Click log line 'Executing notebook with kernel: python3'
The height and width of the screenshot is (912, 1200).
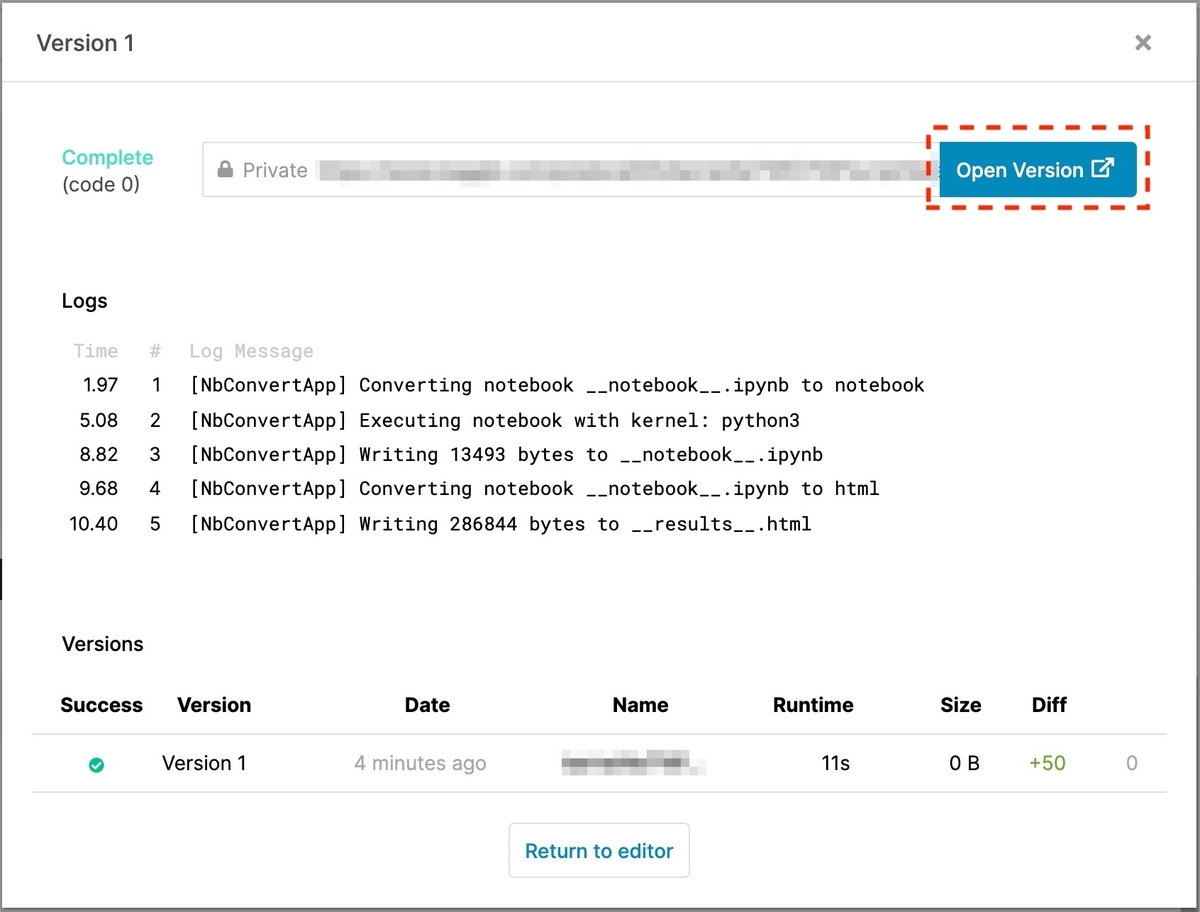tap(495, 420)
